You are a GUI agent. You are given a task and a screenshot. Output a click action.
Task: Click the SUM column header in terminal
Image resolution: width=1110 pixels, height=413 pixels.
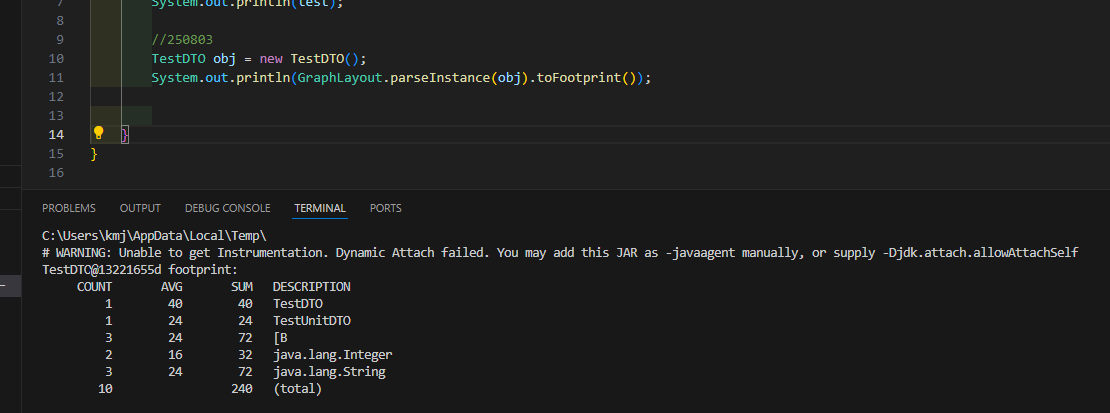click(x=242, y=287)
